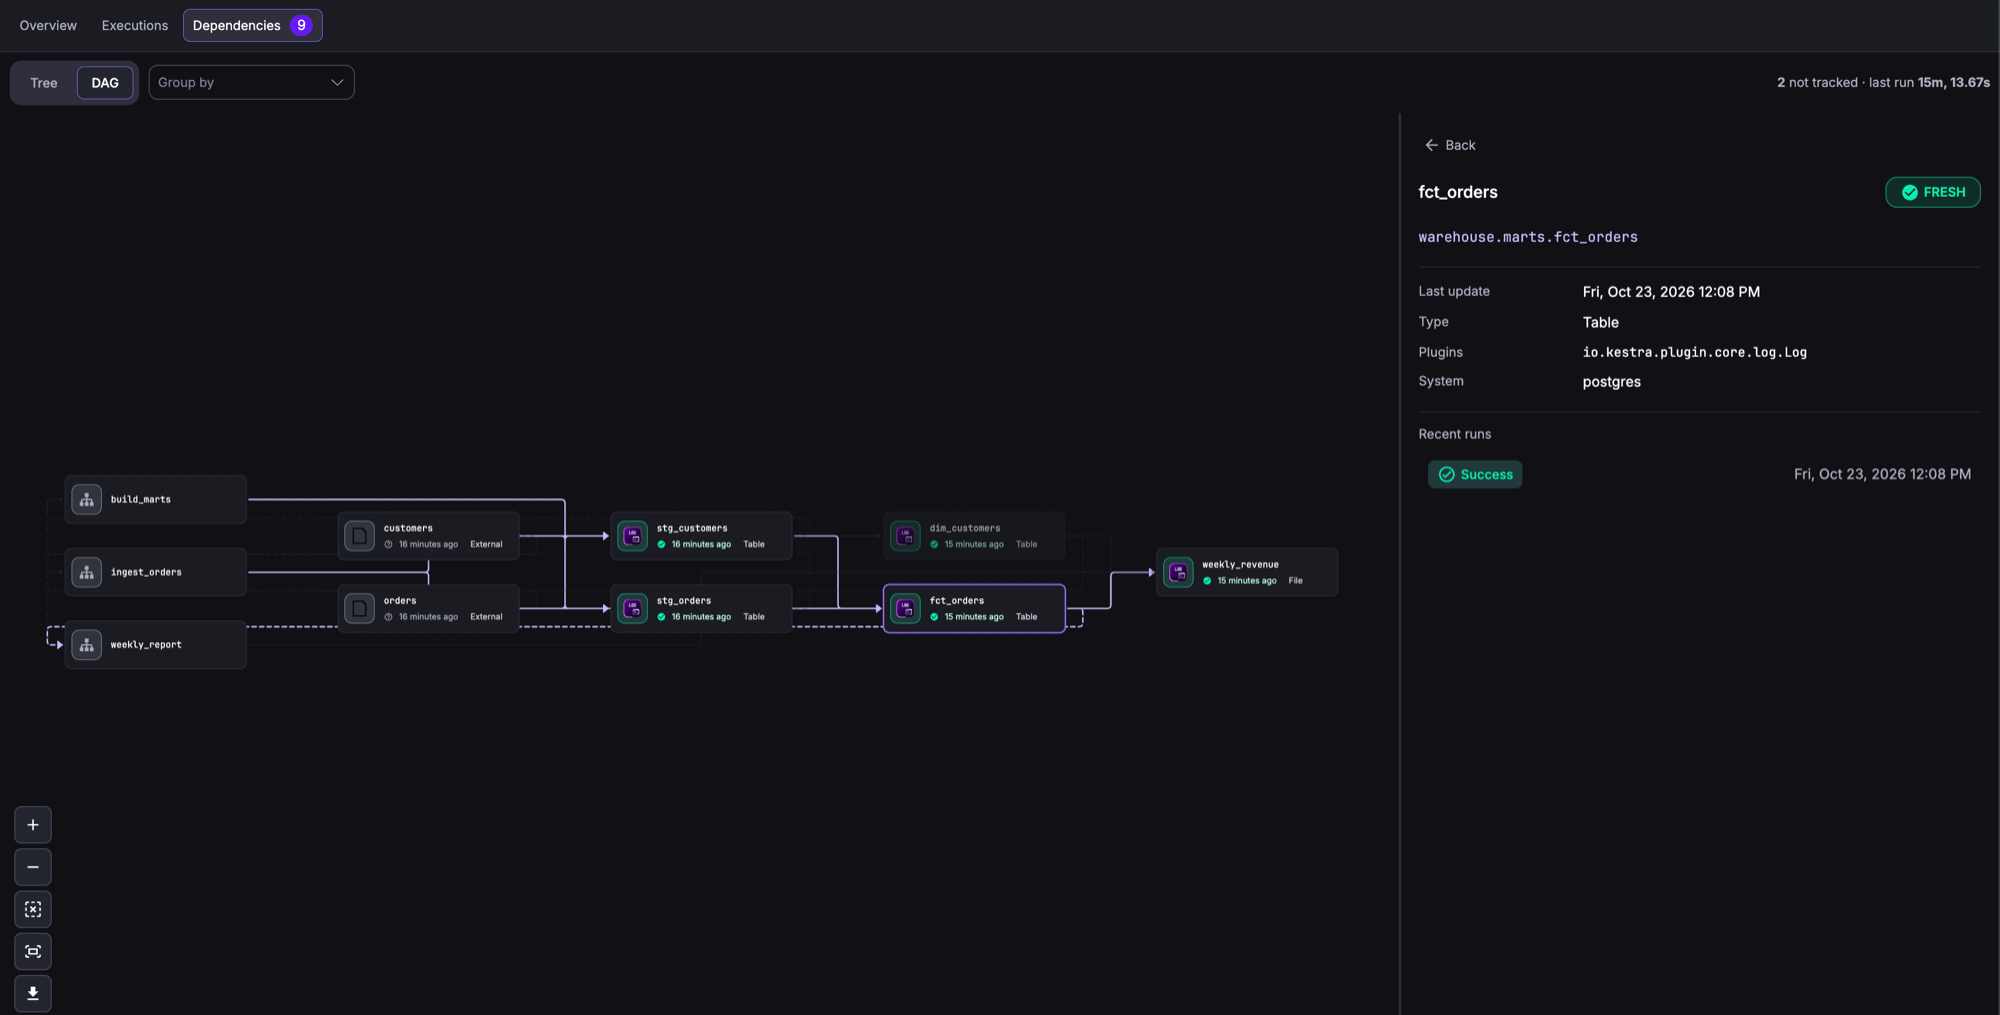The image size is (2000, 1015).
Task: Switch to DAG view
Action: pos(105,83)
